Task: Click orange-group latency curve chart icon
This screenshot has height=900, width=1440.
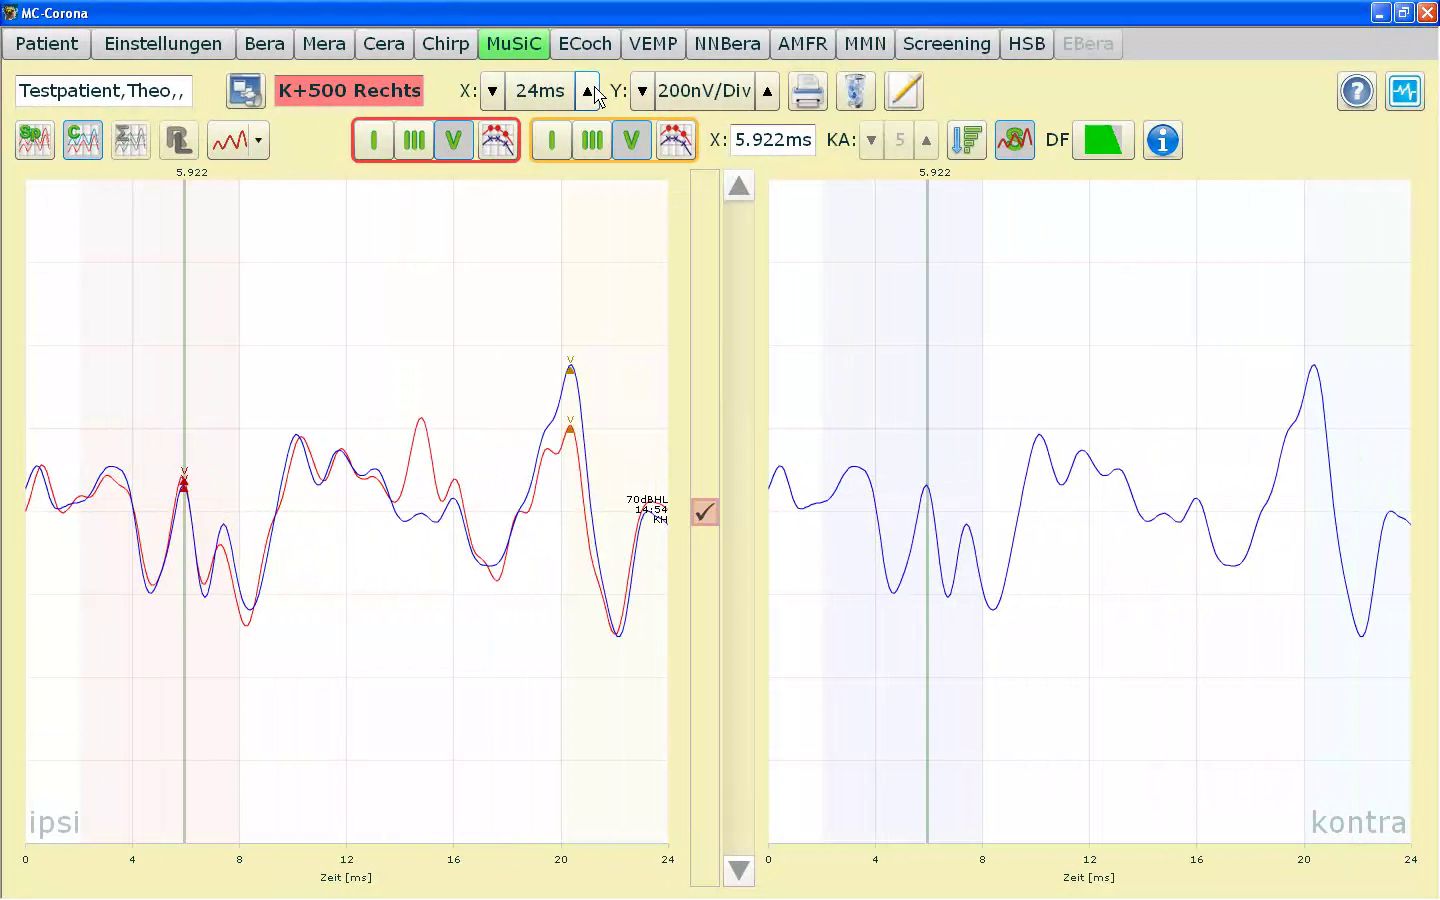Action: point(675,140)
